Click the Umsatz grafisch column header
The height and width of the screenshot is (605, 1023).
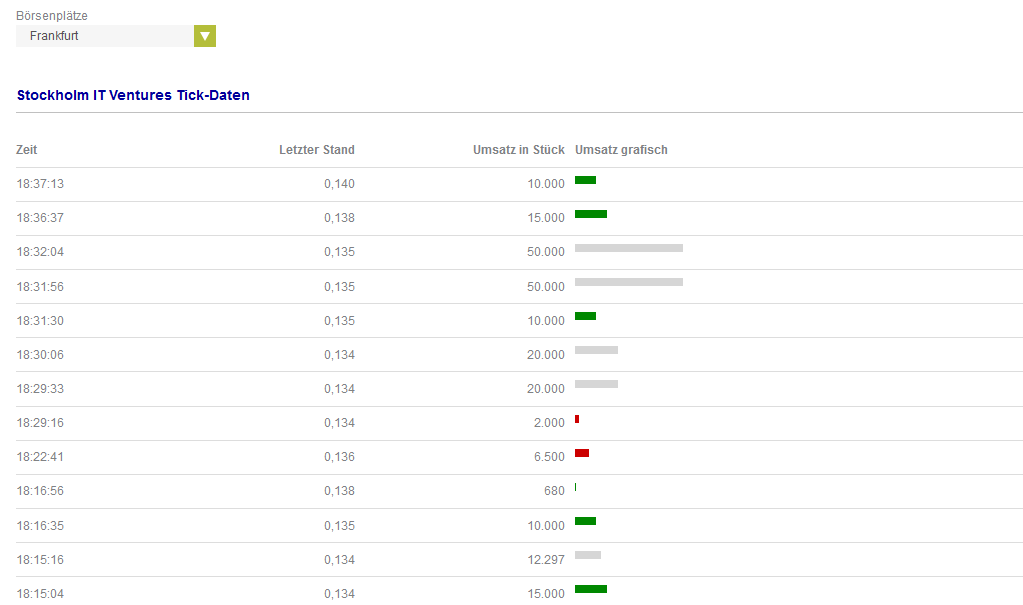point(621,149)
